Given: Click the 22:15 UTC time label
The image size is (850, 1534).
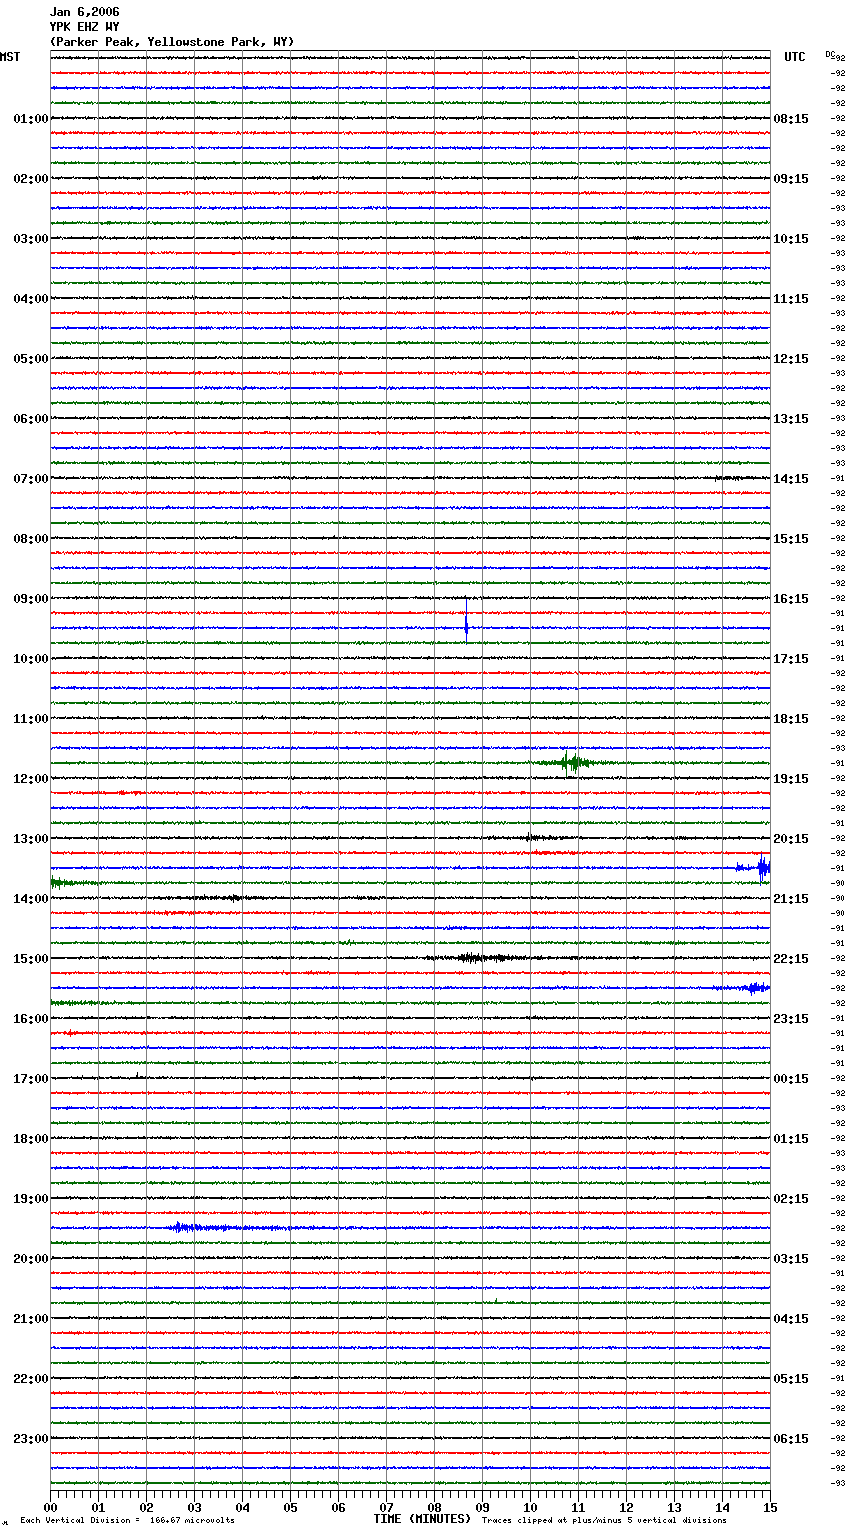Looking at the screenshot, I should (791, 959).
